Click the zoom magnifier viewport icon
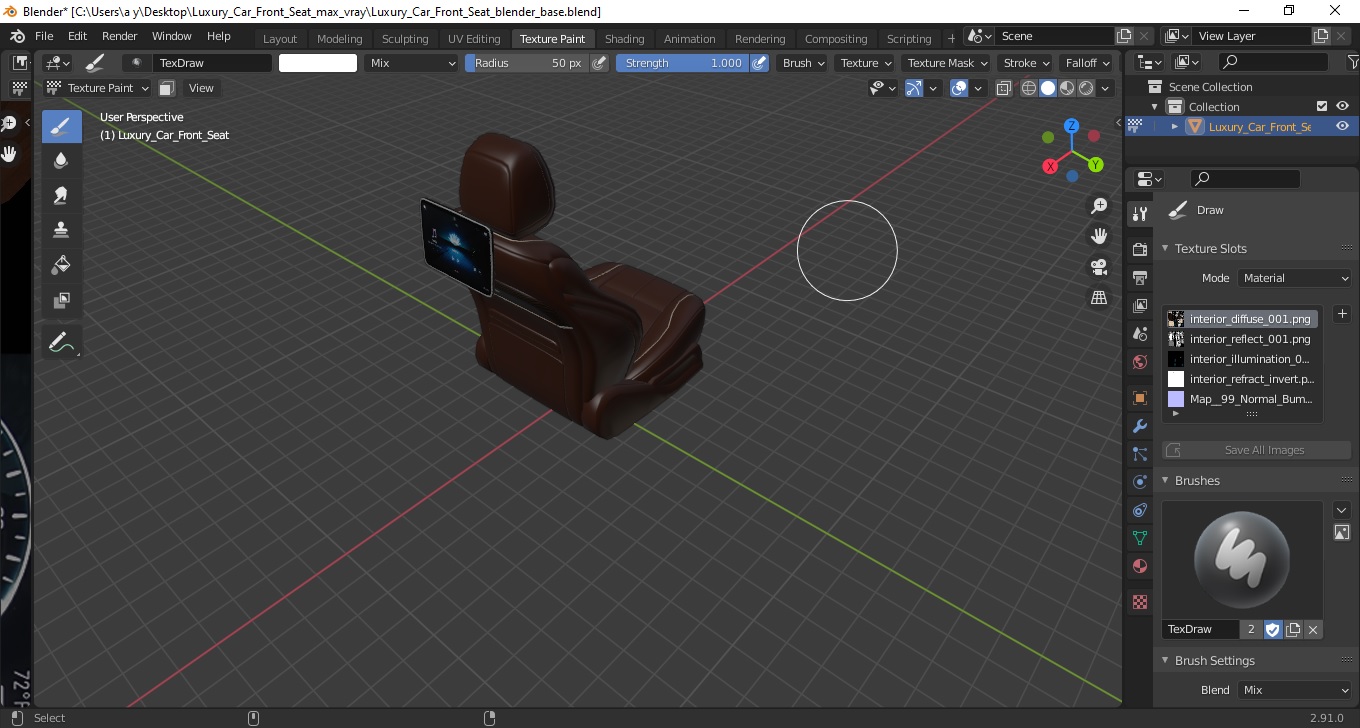This screenshot has width=1360, height=728. coord(1099,206)
